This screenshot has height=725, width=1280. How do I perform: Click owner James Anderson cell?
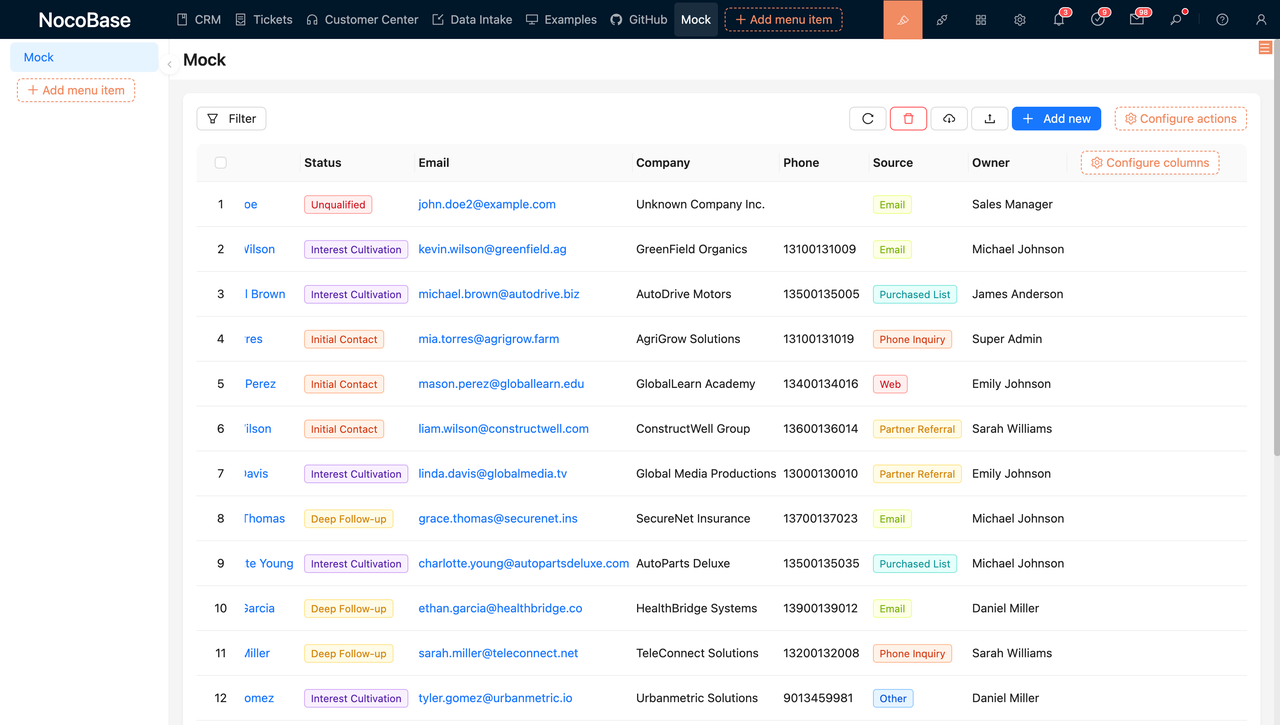click(1018, 294)
